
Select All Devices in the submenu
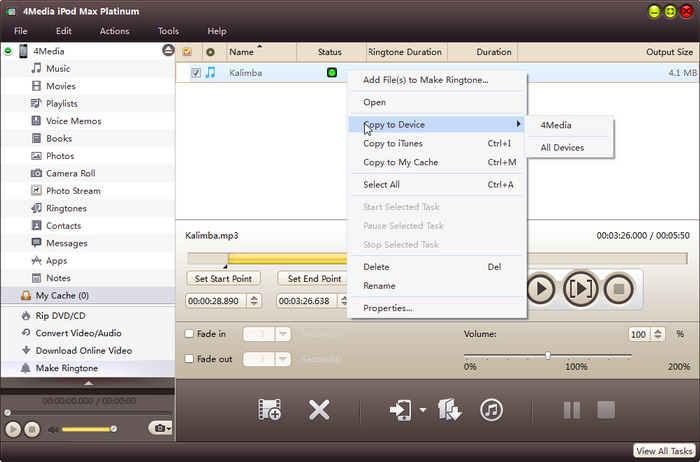pyautogui.click(x=562, y=148)
